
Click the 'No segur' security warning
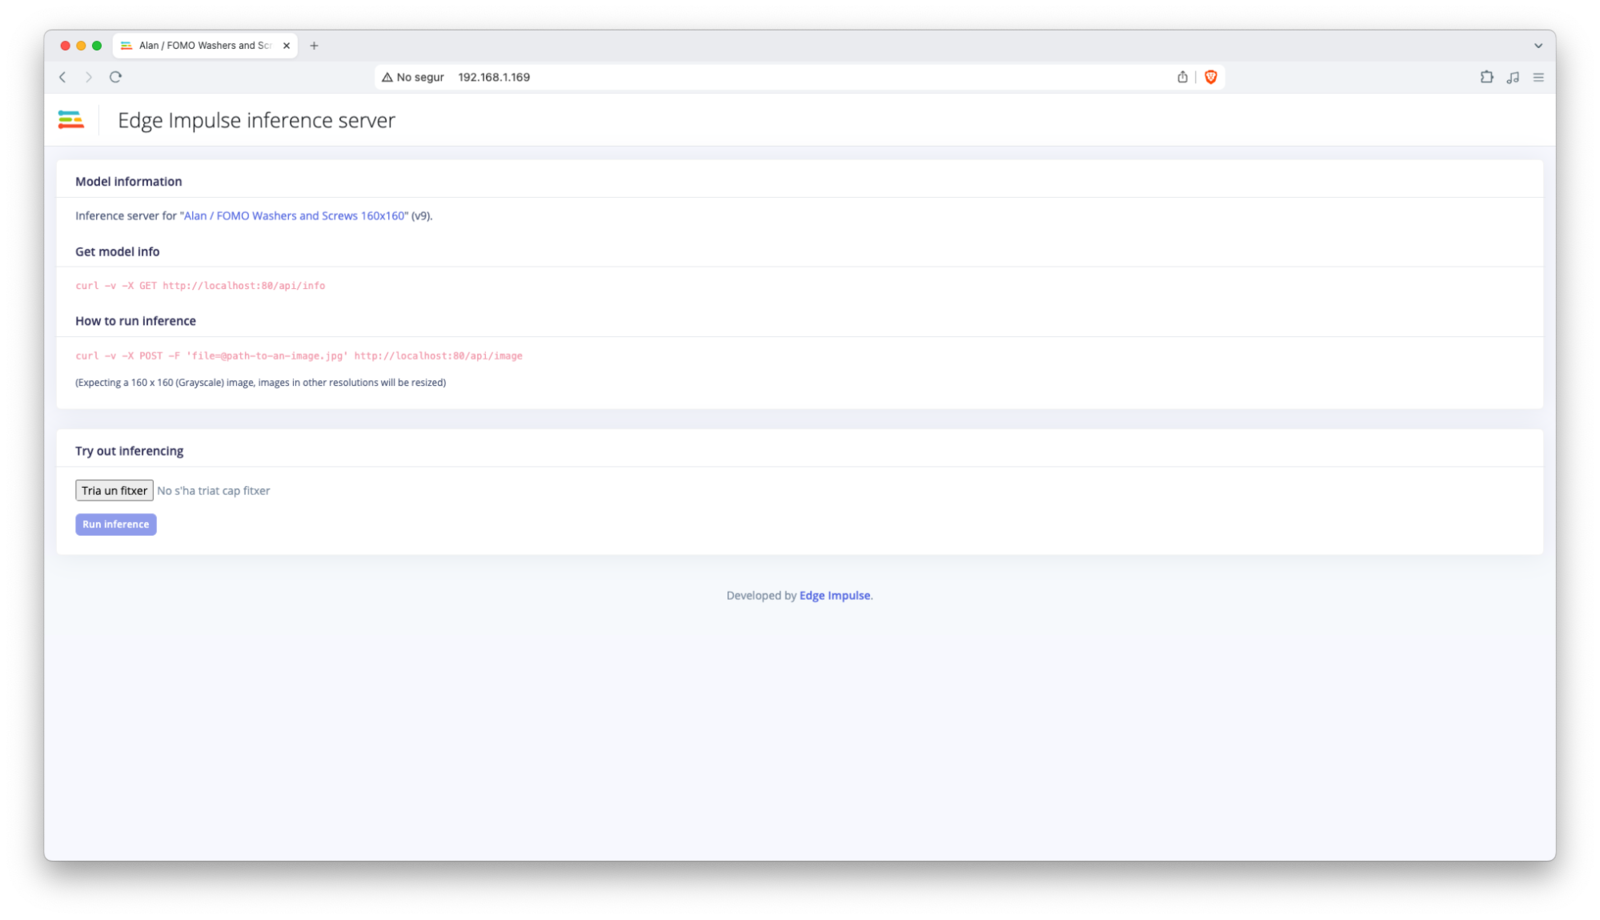coord(413,77)
